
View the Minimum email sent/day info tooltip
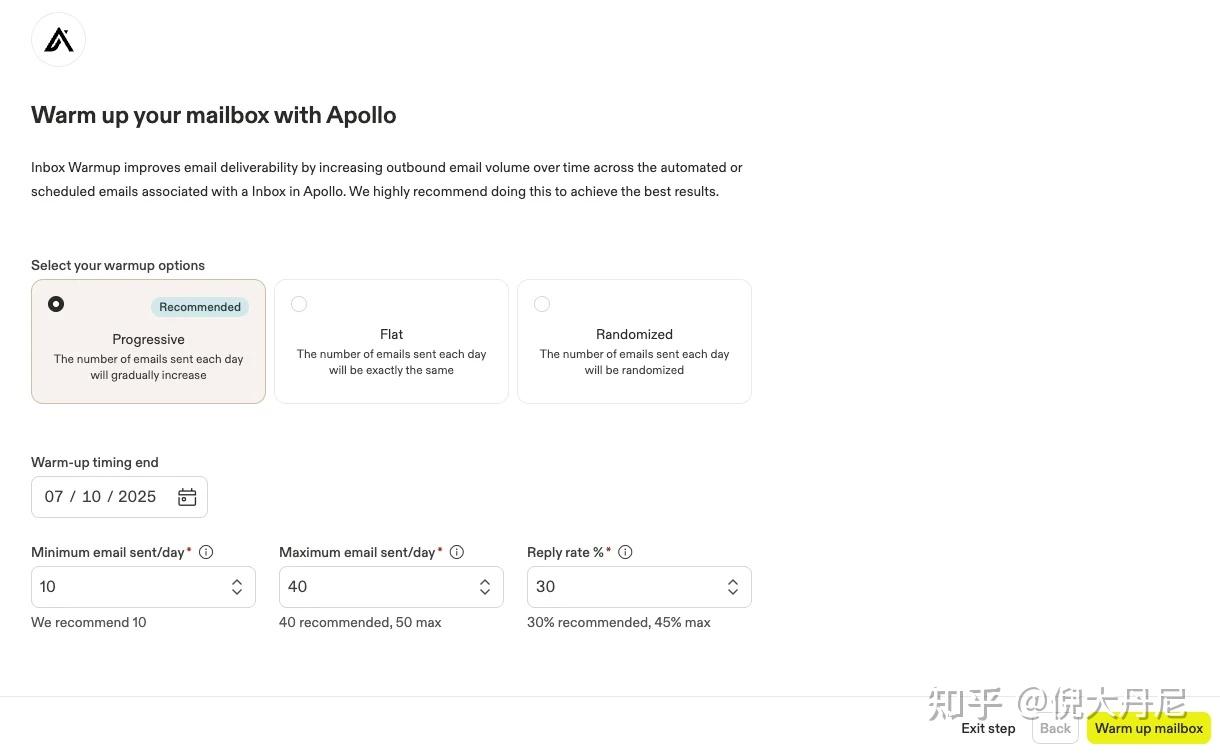click(x=206, y=552)
